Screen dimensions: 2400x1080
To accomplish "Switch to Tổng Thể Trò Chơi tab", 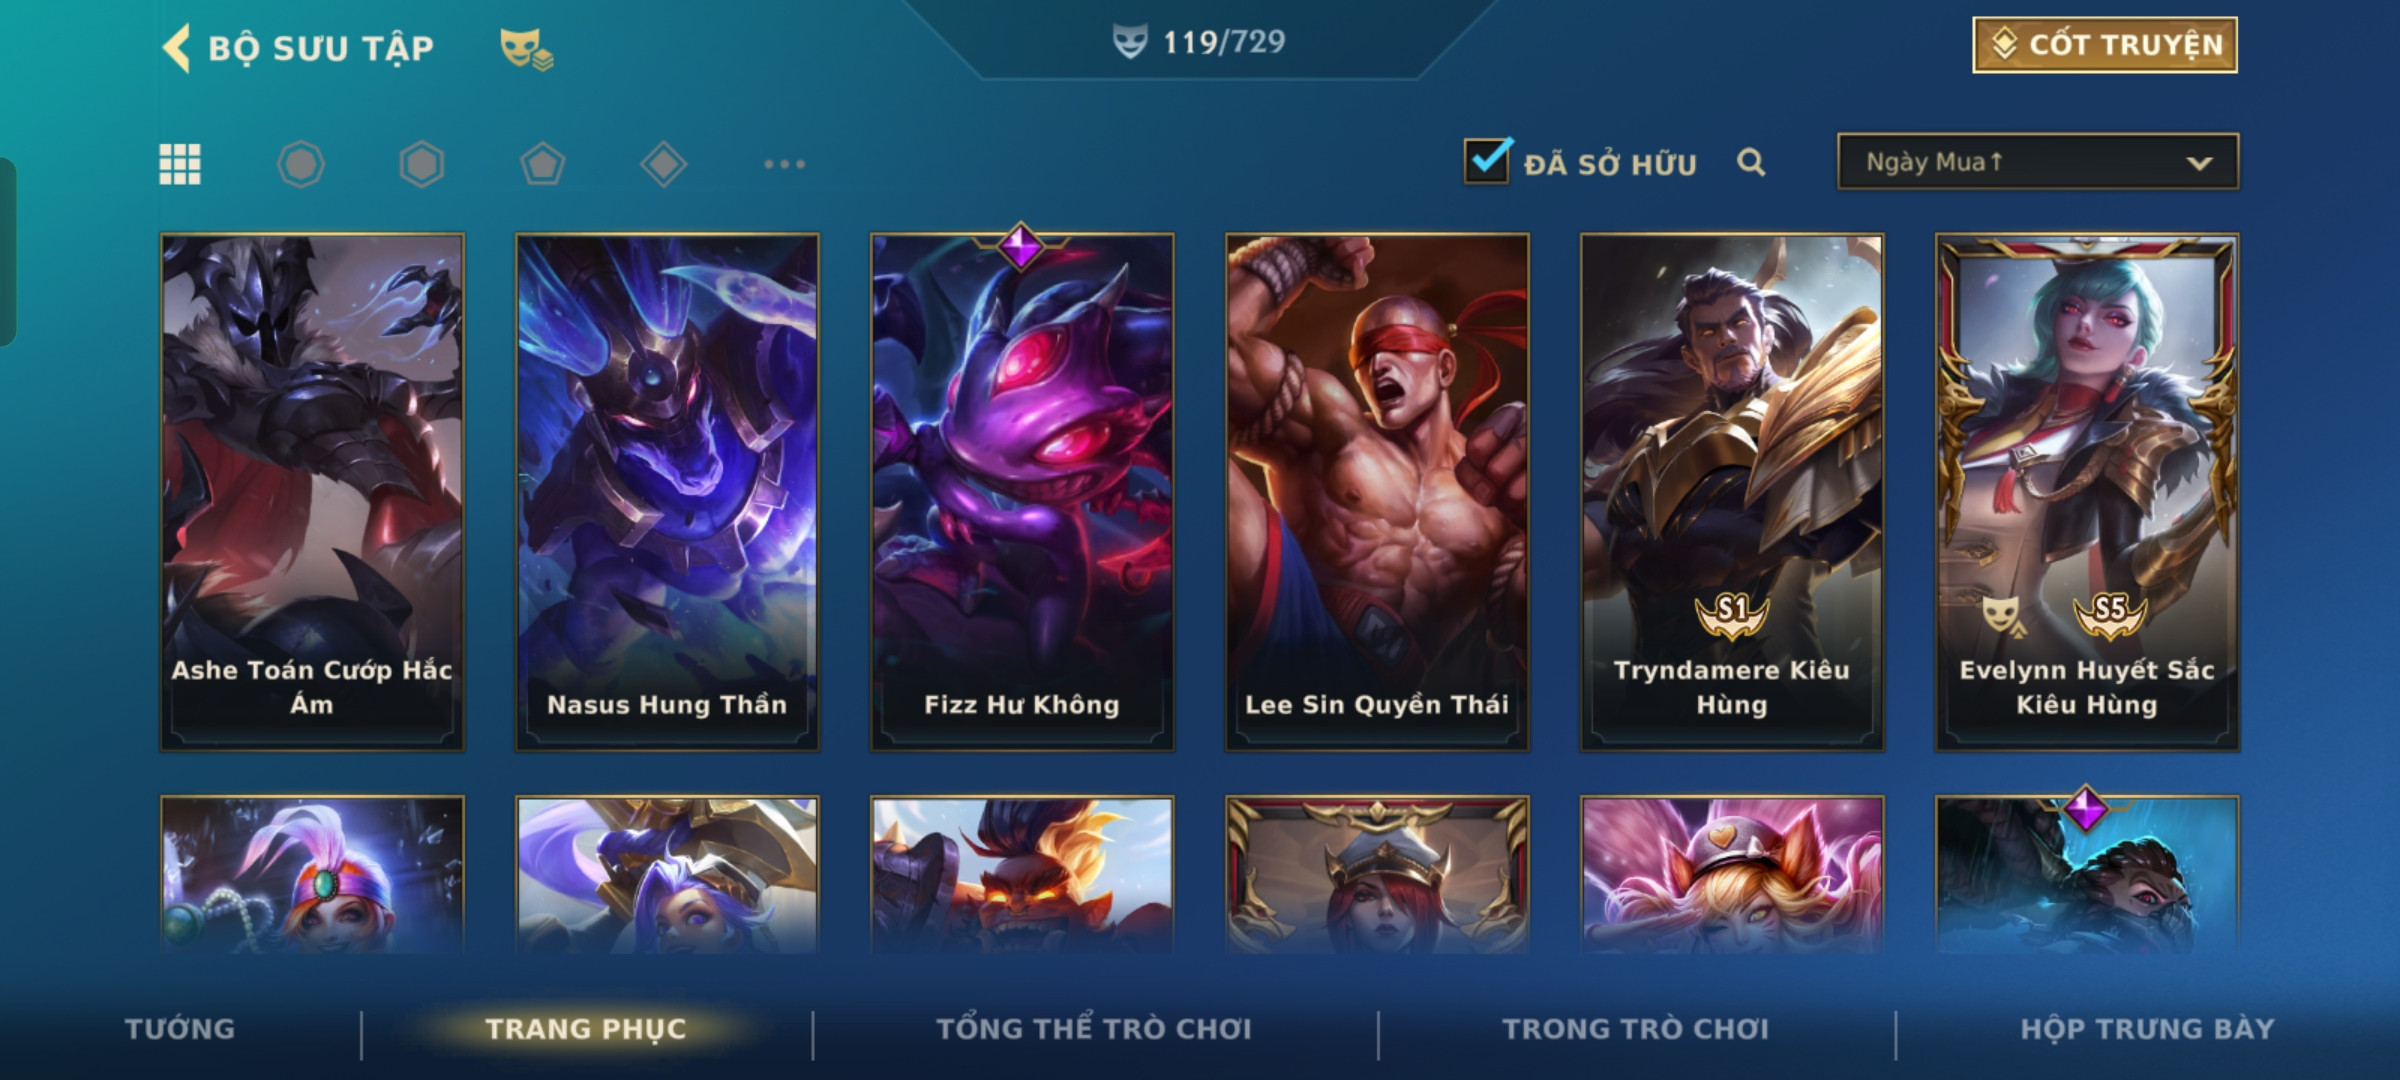I will coord(1093,1029).
